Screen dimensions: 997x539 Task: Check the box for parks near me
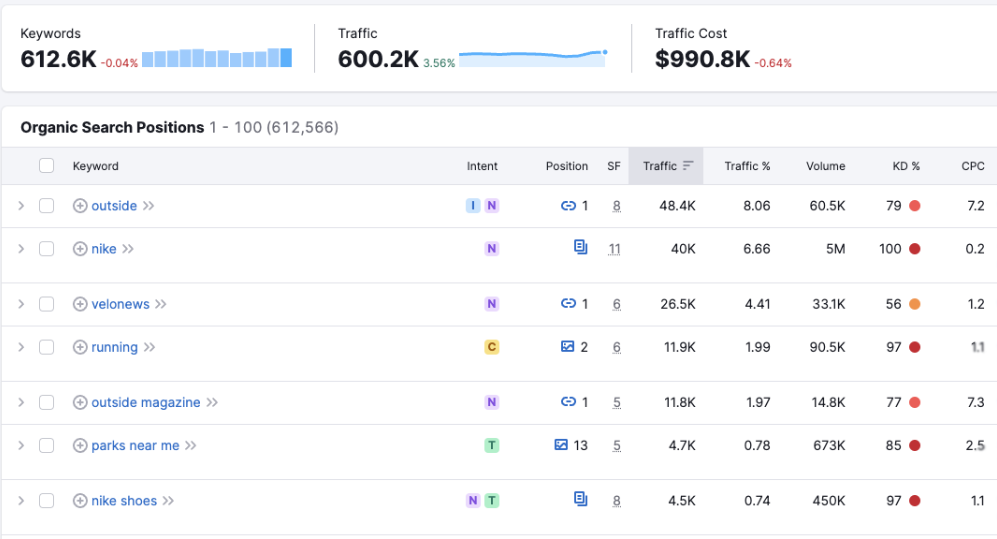click(46, 446)
